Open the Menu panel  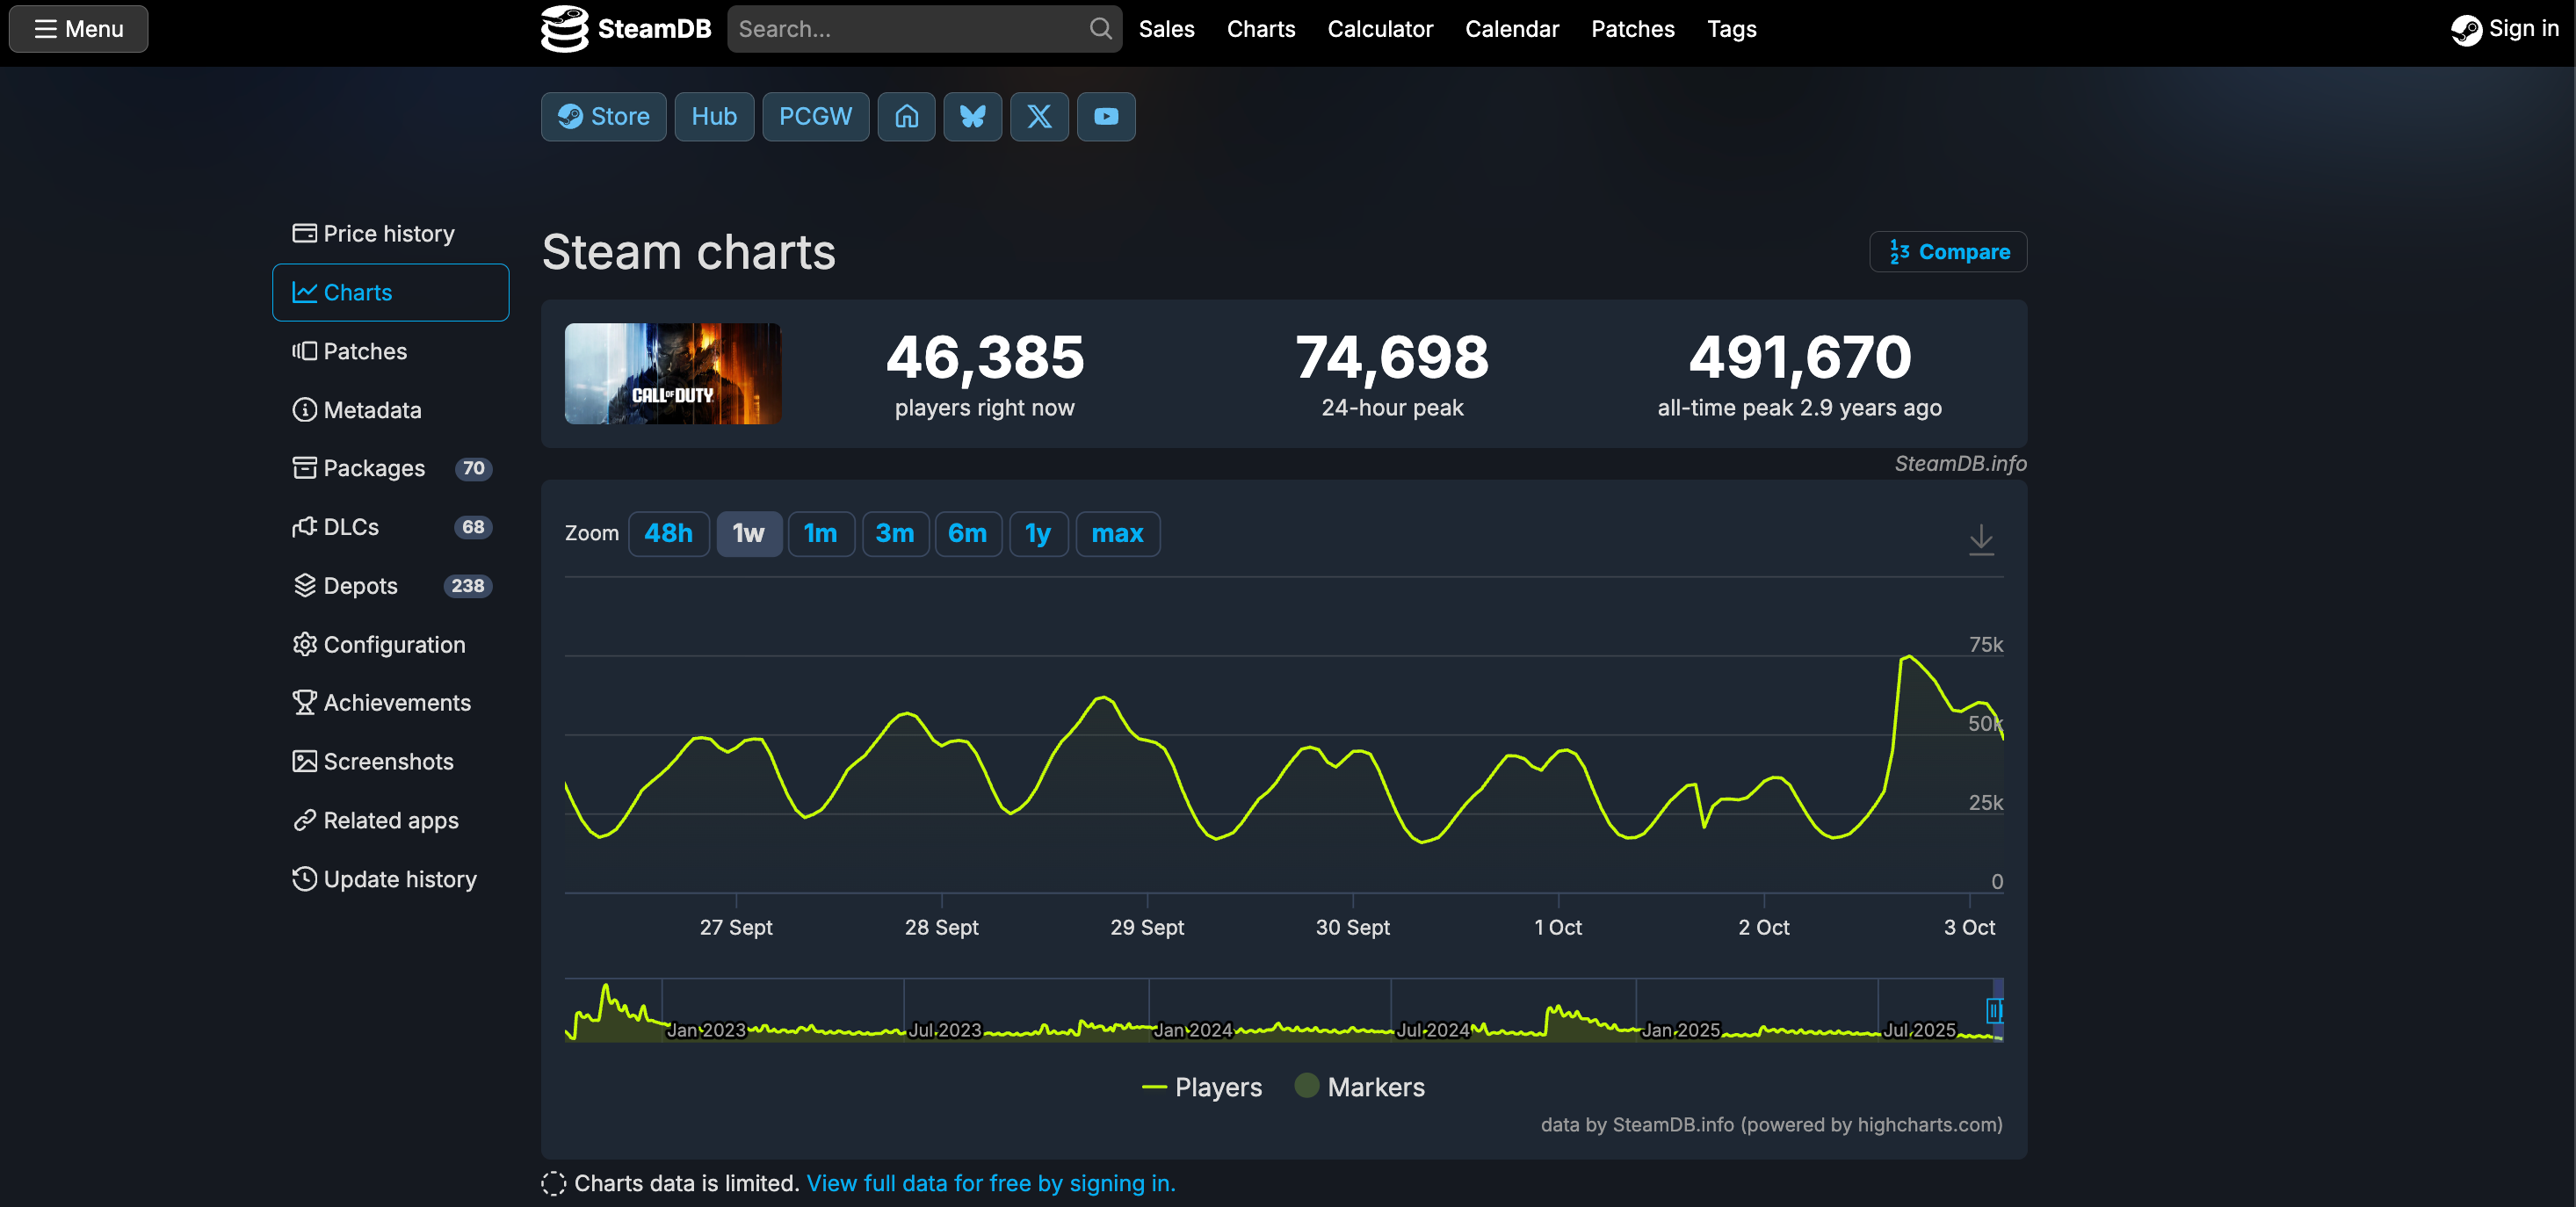[x=78, y=29]
